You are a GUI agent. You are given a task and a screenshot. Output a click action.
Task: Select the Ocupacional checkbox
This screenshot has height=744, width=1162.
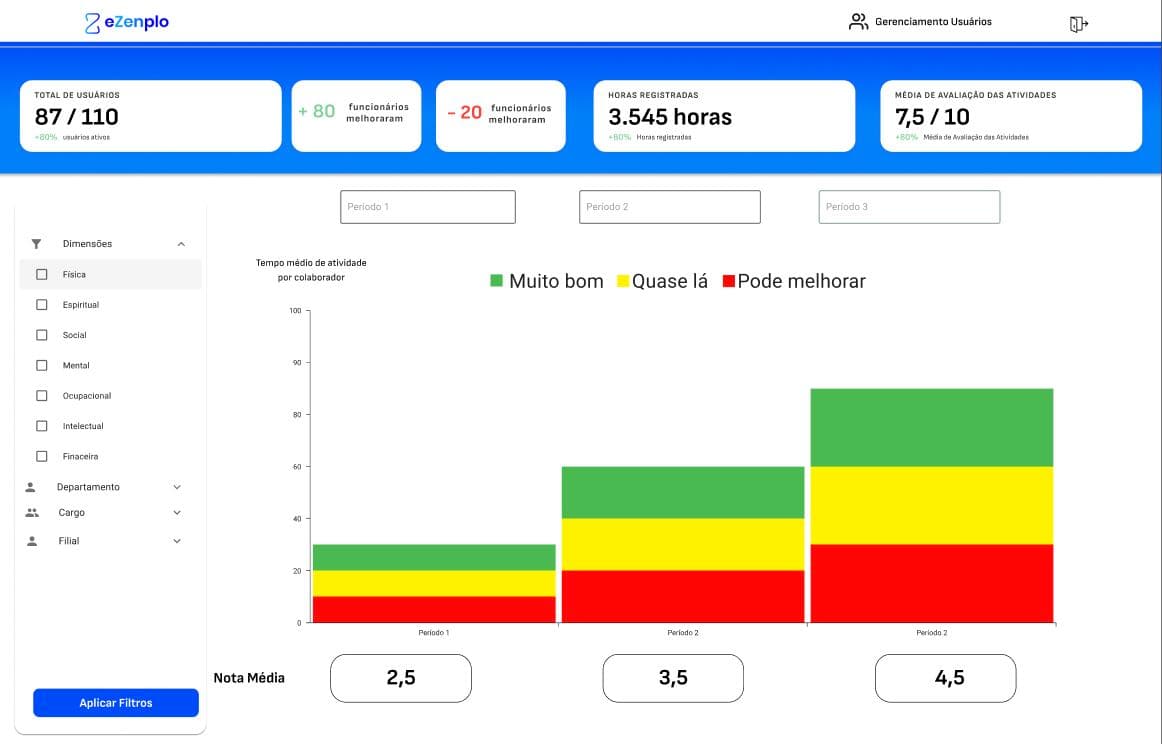42,396
